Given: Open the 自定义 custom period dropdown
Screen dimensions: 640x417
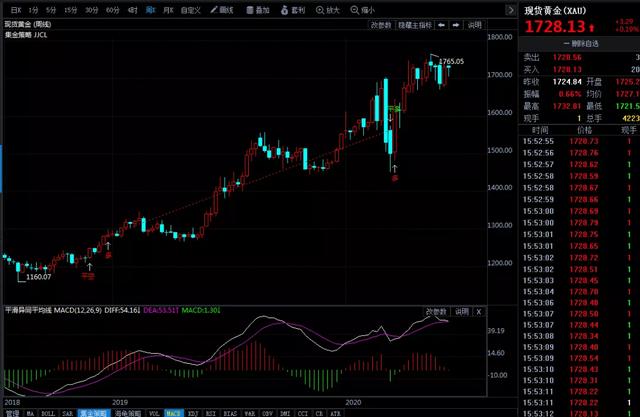Looking at the screenshot, I should click(187, 9).
